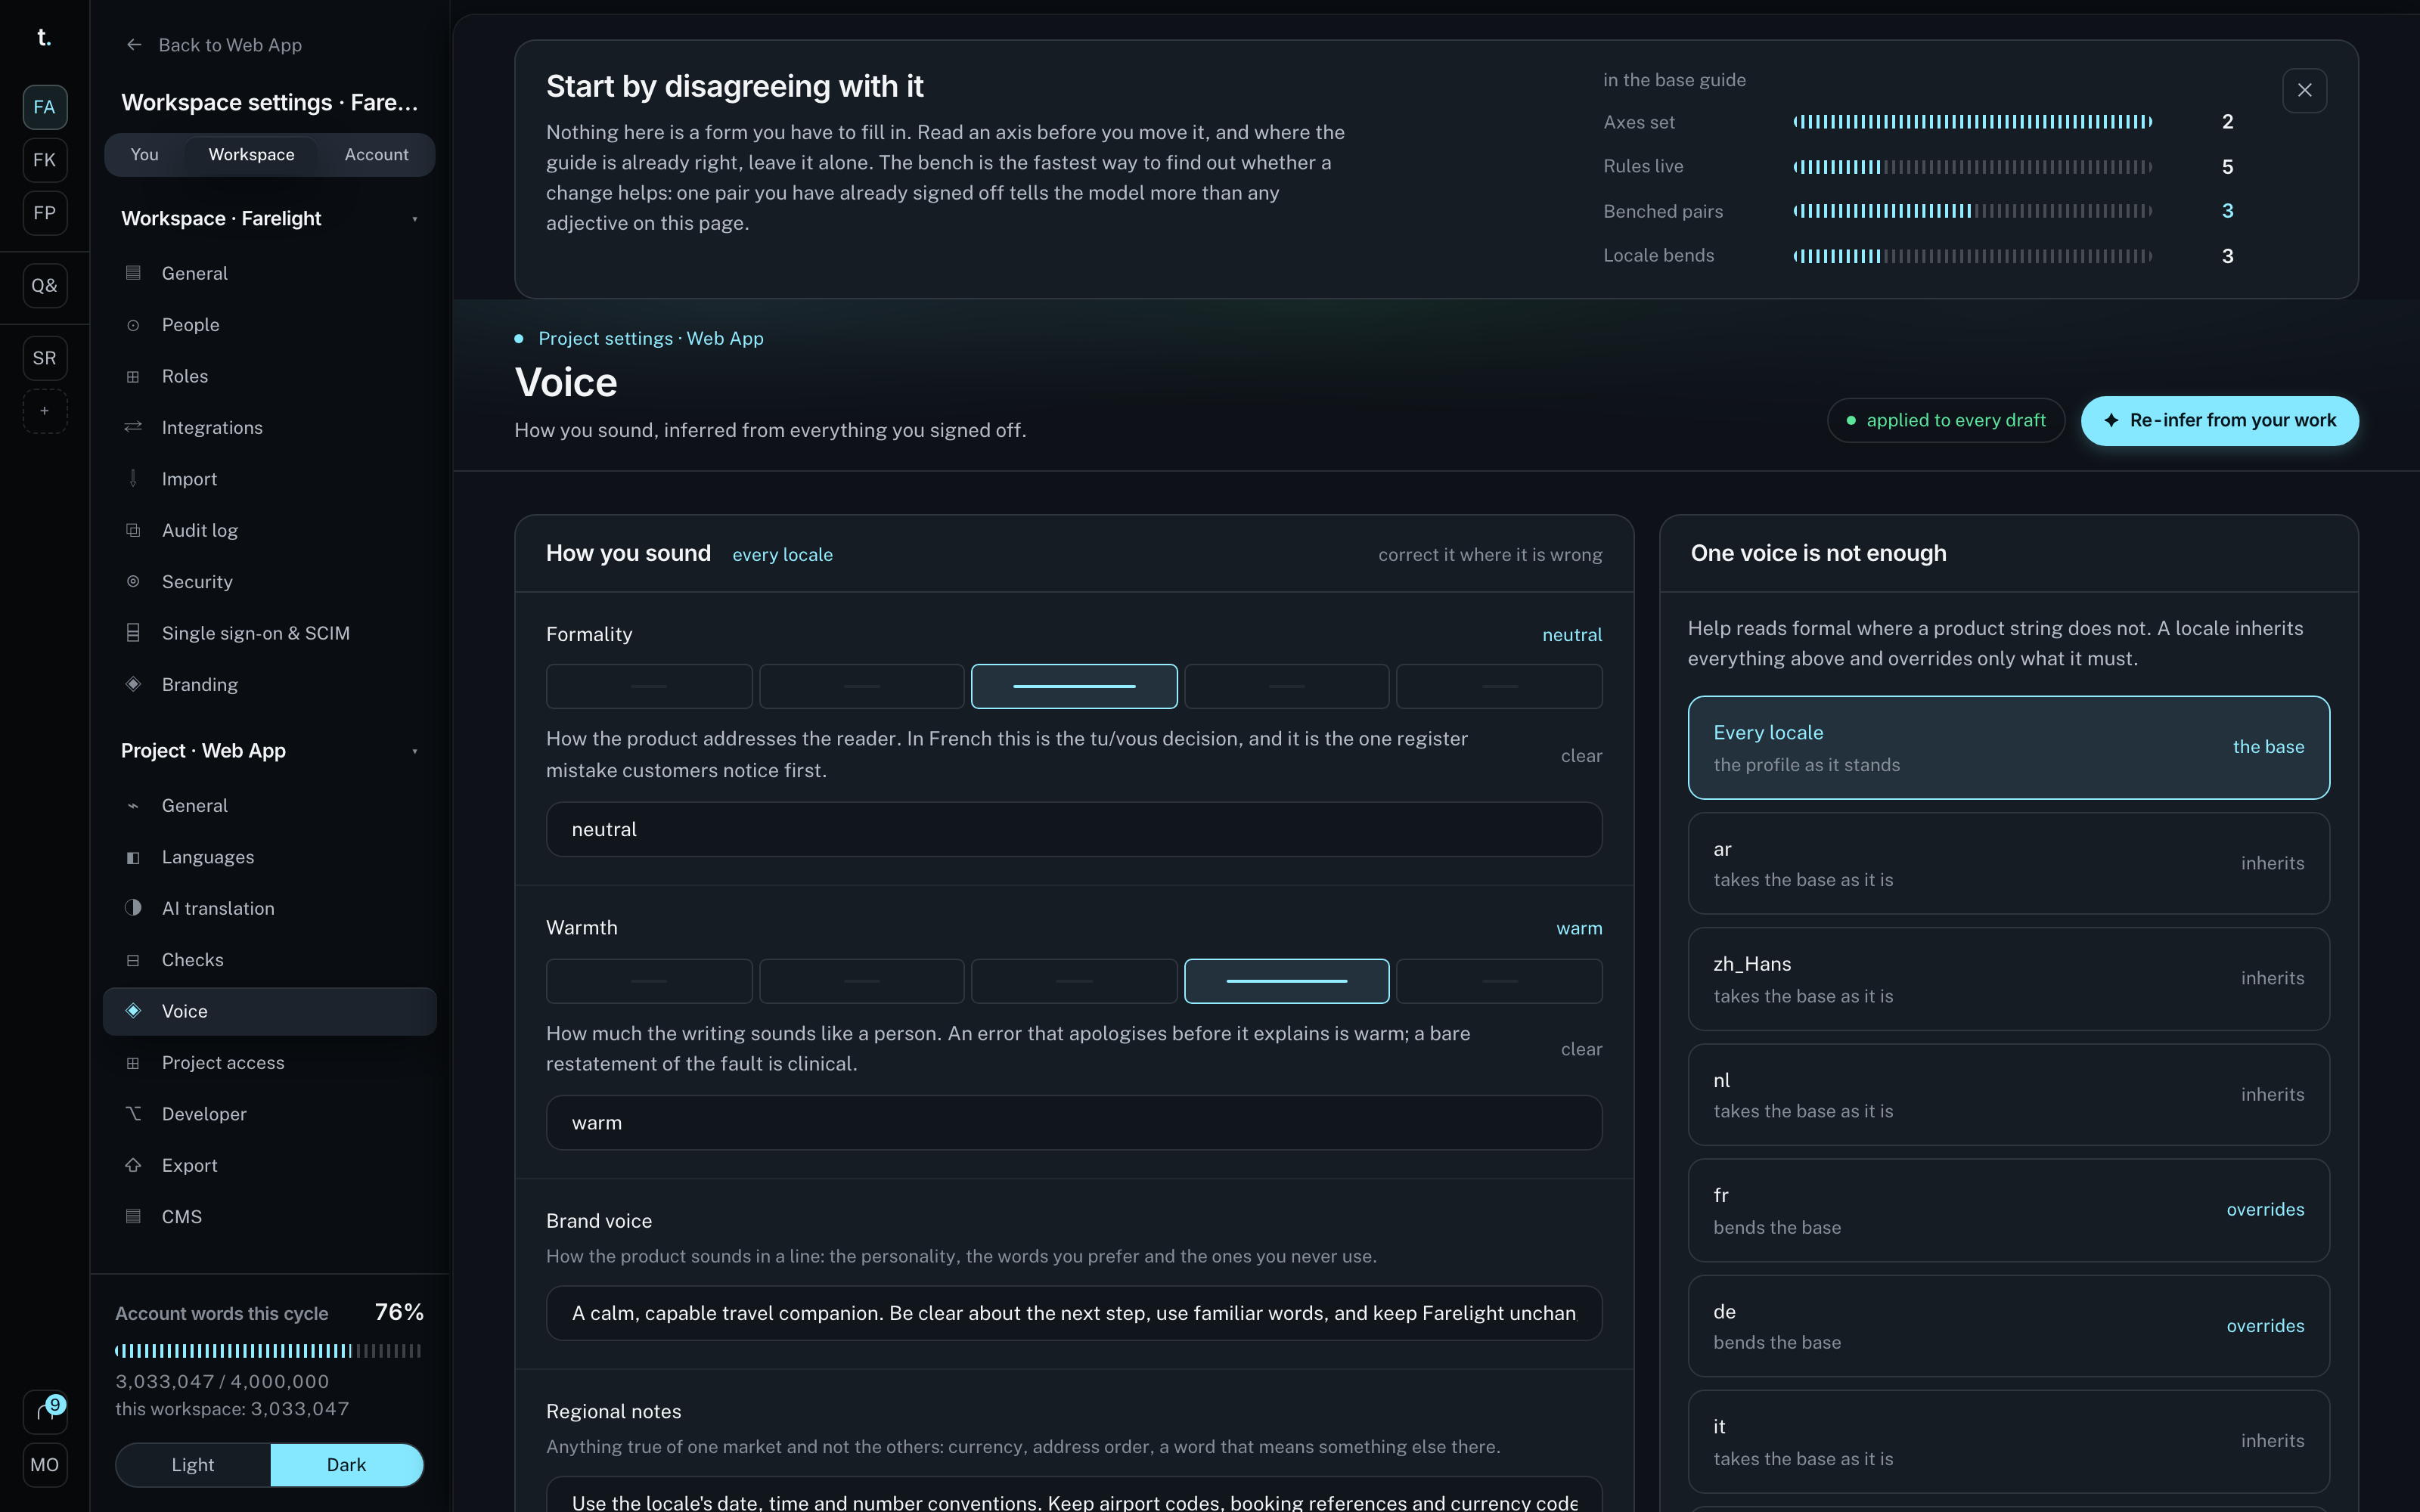Set Formality to the first level

(649, 686)
